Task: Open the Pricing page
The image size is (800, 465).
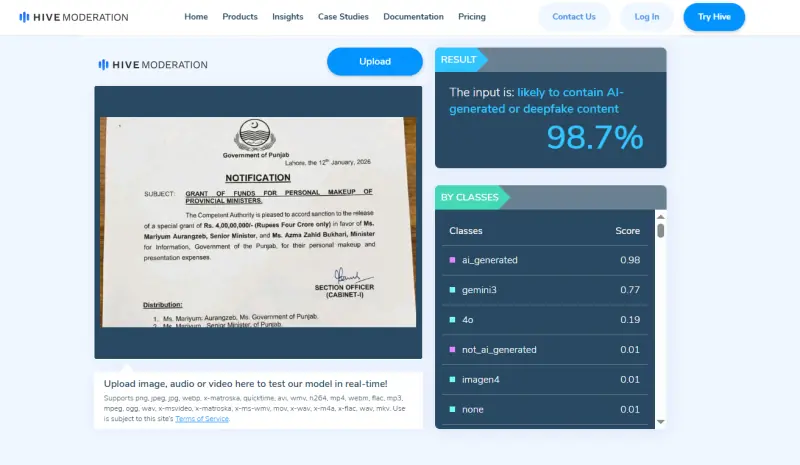Action: coord(472,17)
